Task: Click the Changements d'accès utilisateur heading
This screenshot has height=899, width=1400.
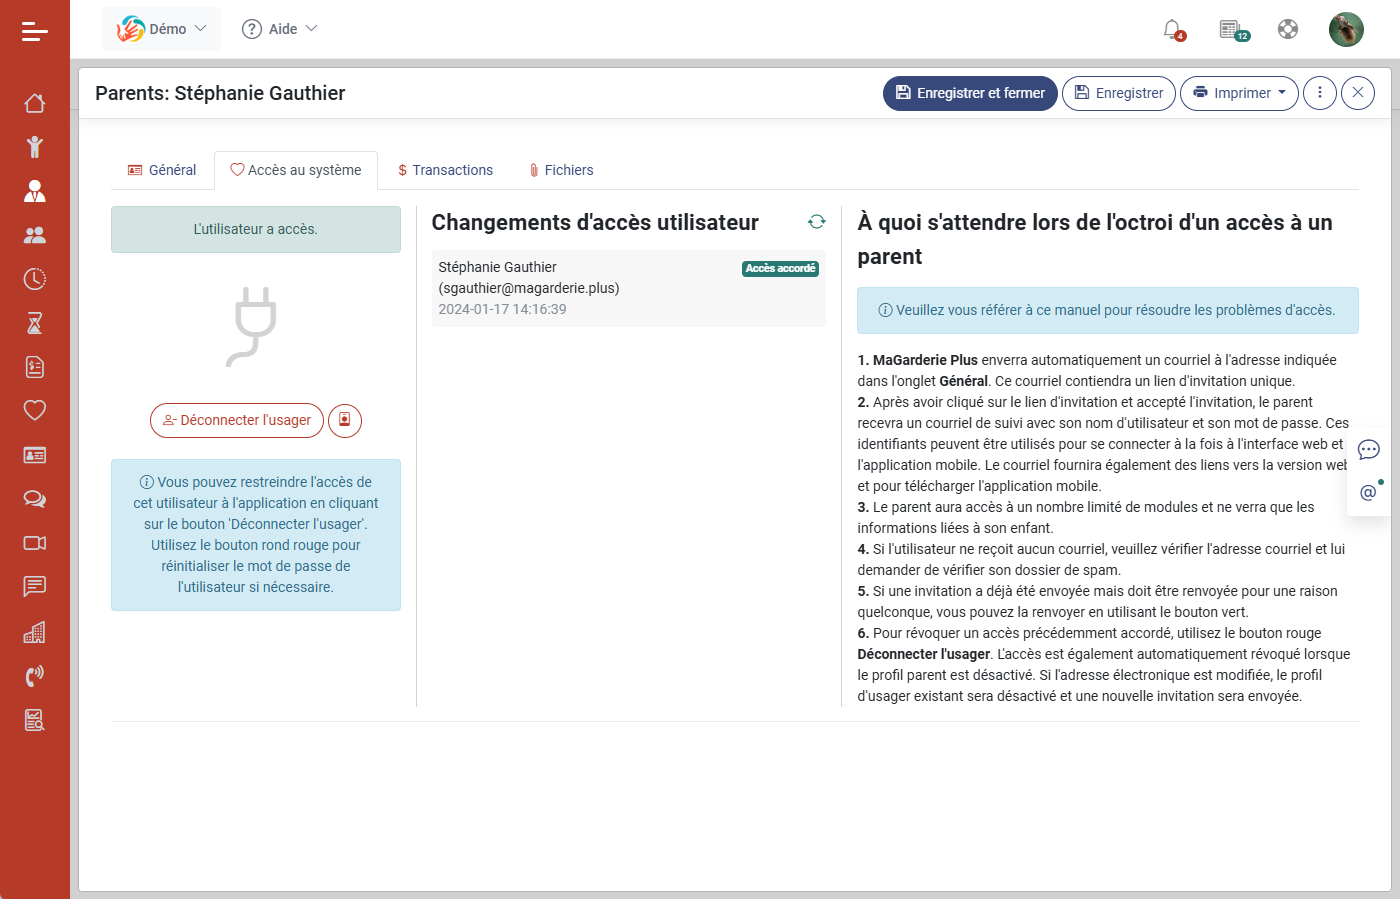Action: point(595,222)
